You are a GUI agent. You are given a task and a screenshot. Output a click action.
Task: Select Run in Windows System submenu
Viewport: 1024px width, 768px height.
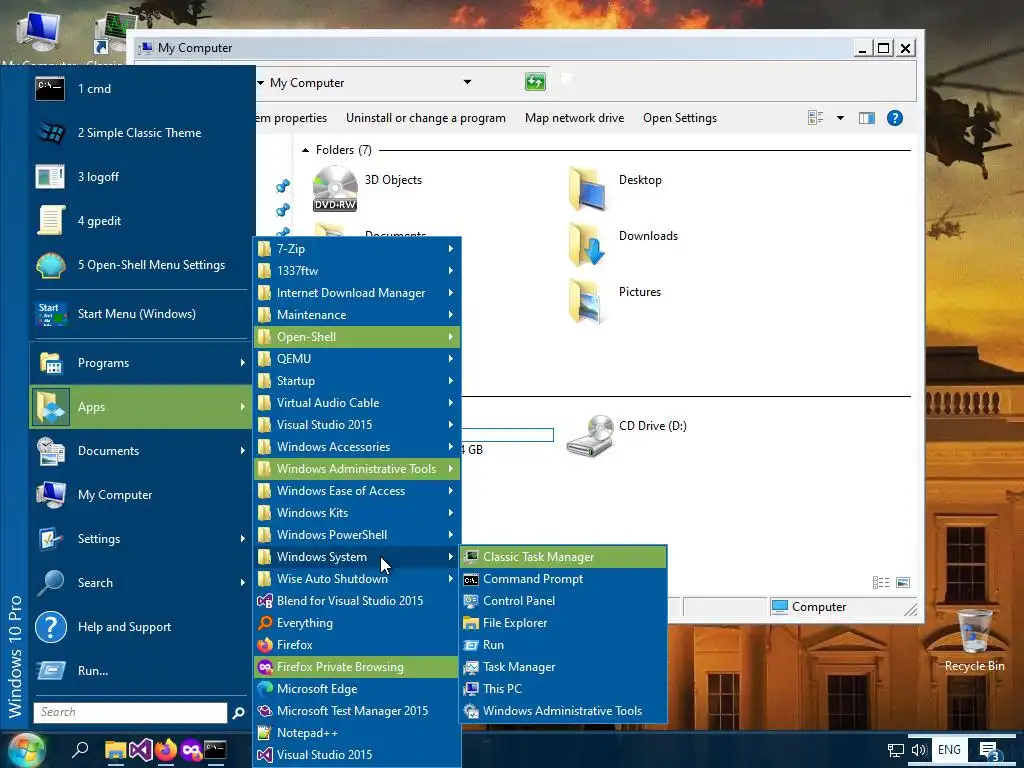563,645
